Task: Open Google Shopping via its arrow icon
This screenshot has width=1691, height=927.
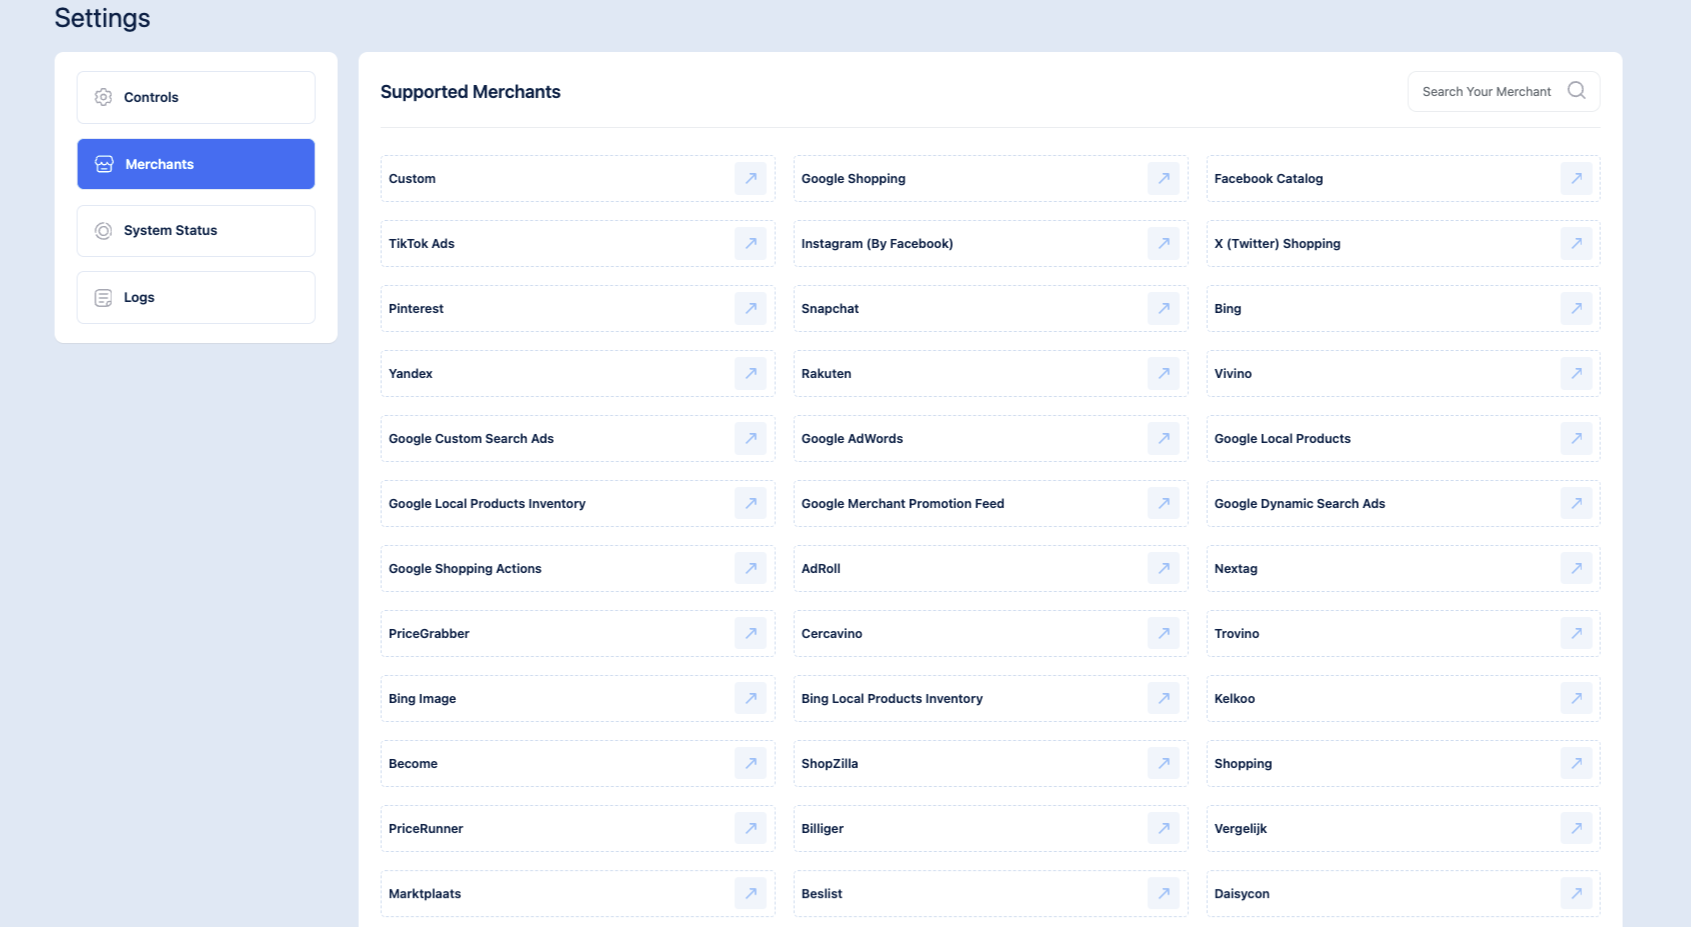Action: click(x=1163, y=178)
